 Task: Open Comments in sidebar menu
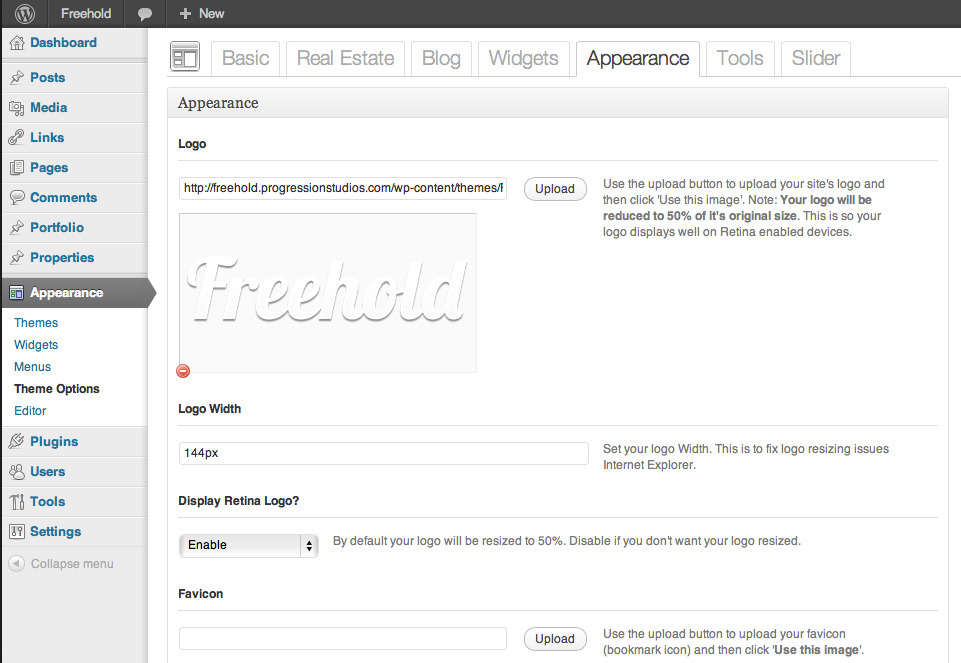[x=64, y=197]
